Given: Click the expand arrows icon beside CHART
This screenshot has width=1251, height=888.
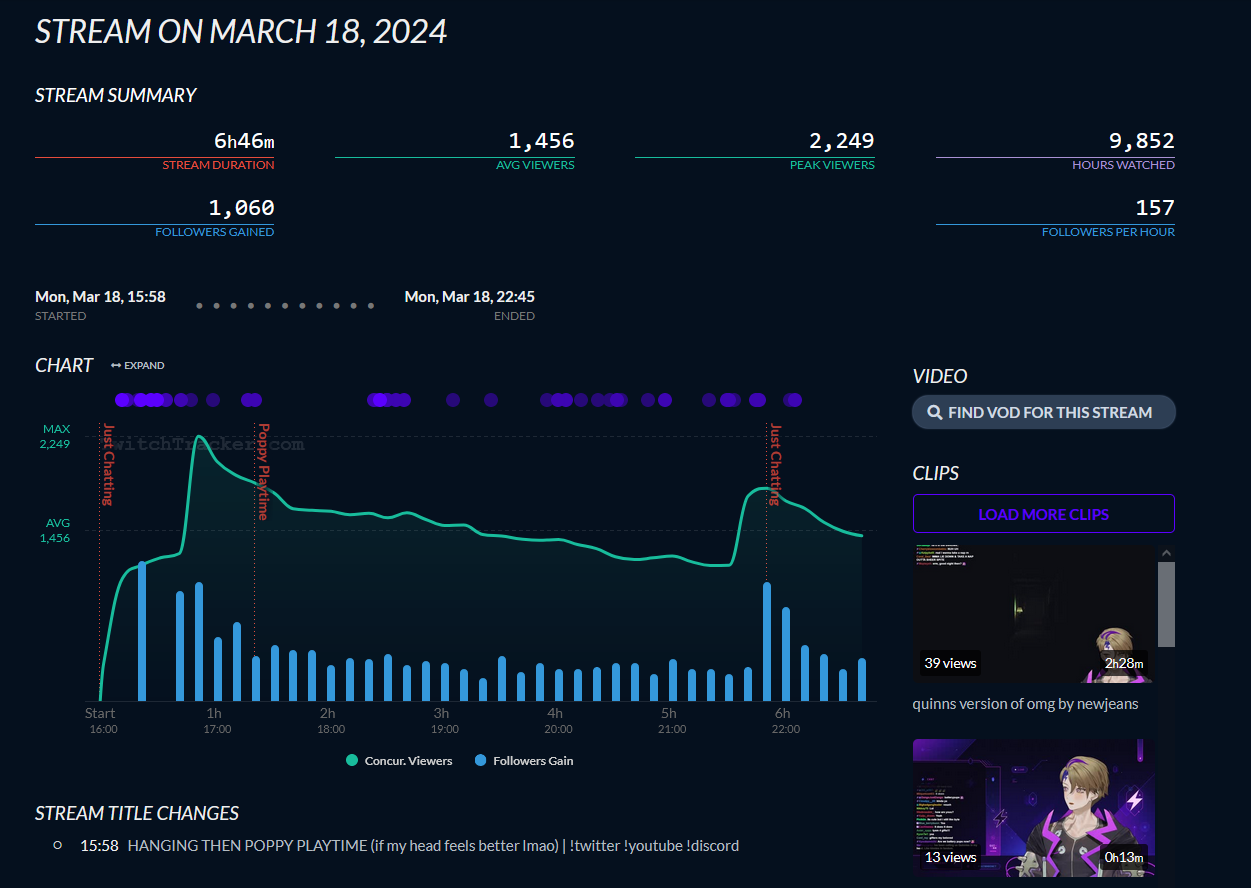Looking at the screenshot, I should [x=116, y=366].
